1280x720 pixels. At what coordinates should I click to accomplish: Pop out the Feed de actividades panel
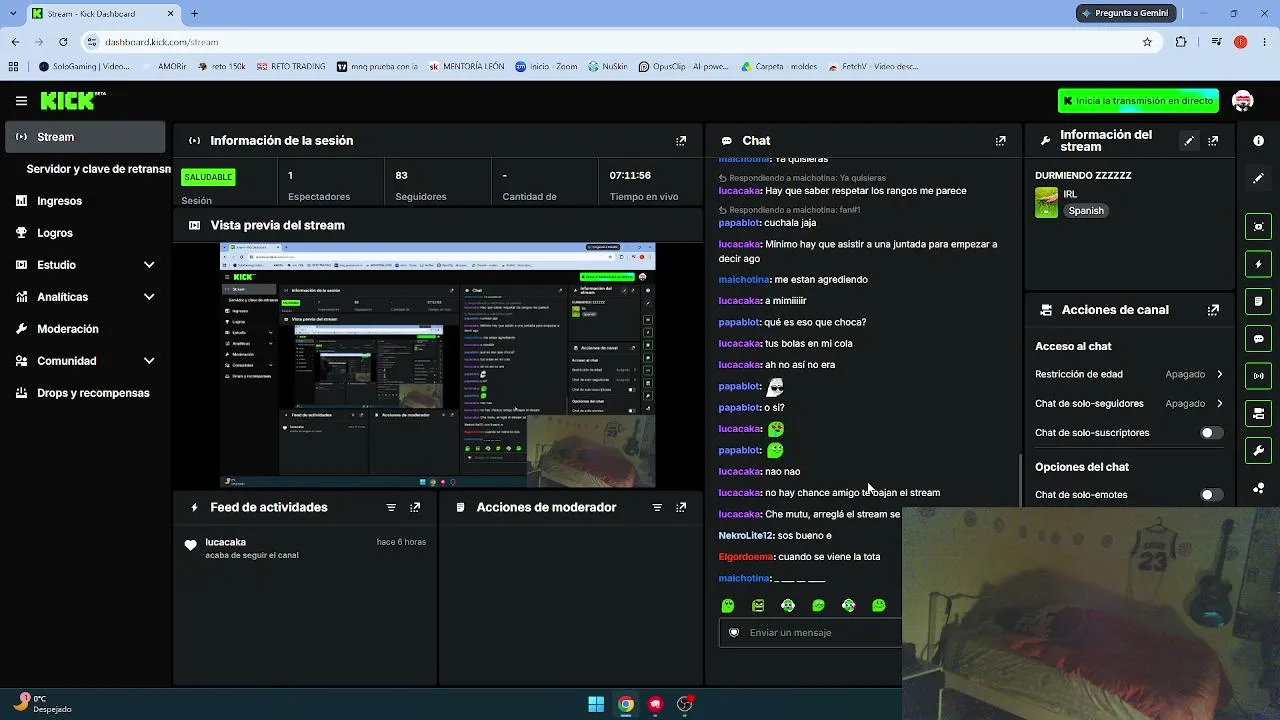[415, 508]
